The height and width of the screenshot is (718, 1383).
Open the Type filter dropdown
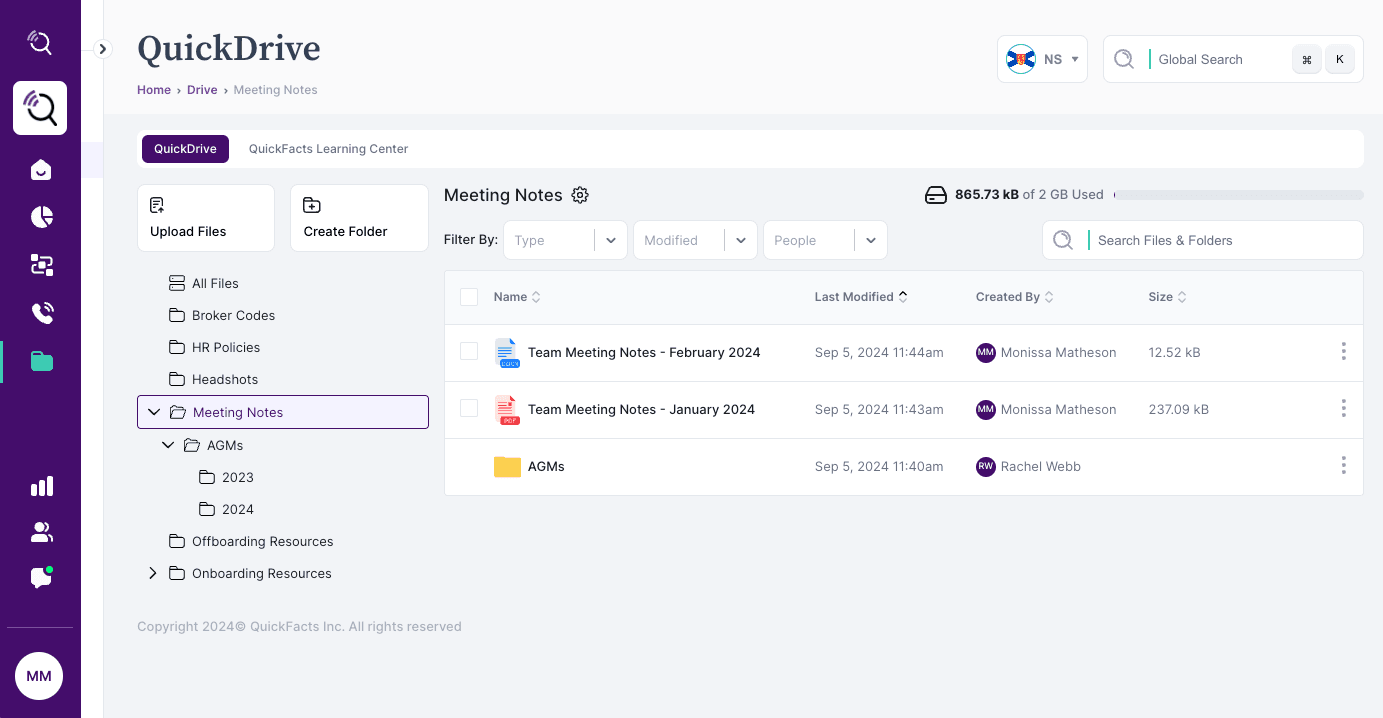(x=565, y=240)
